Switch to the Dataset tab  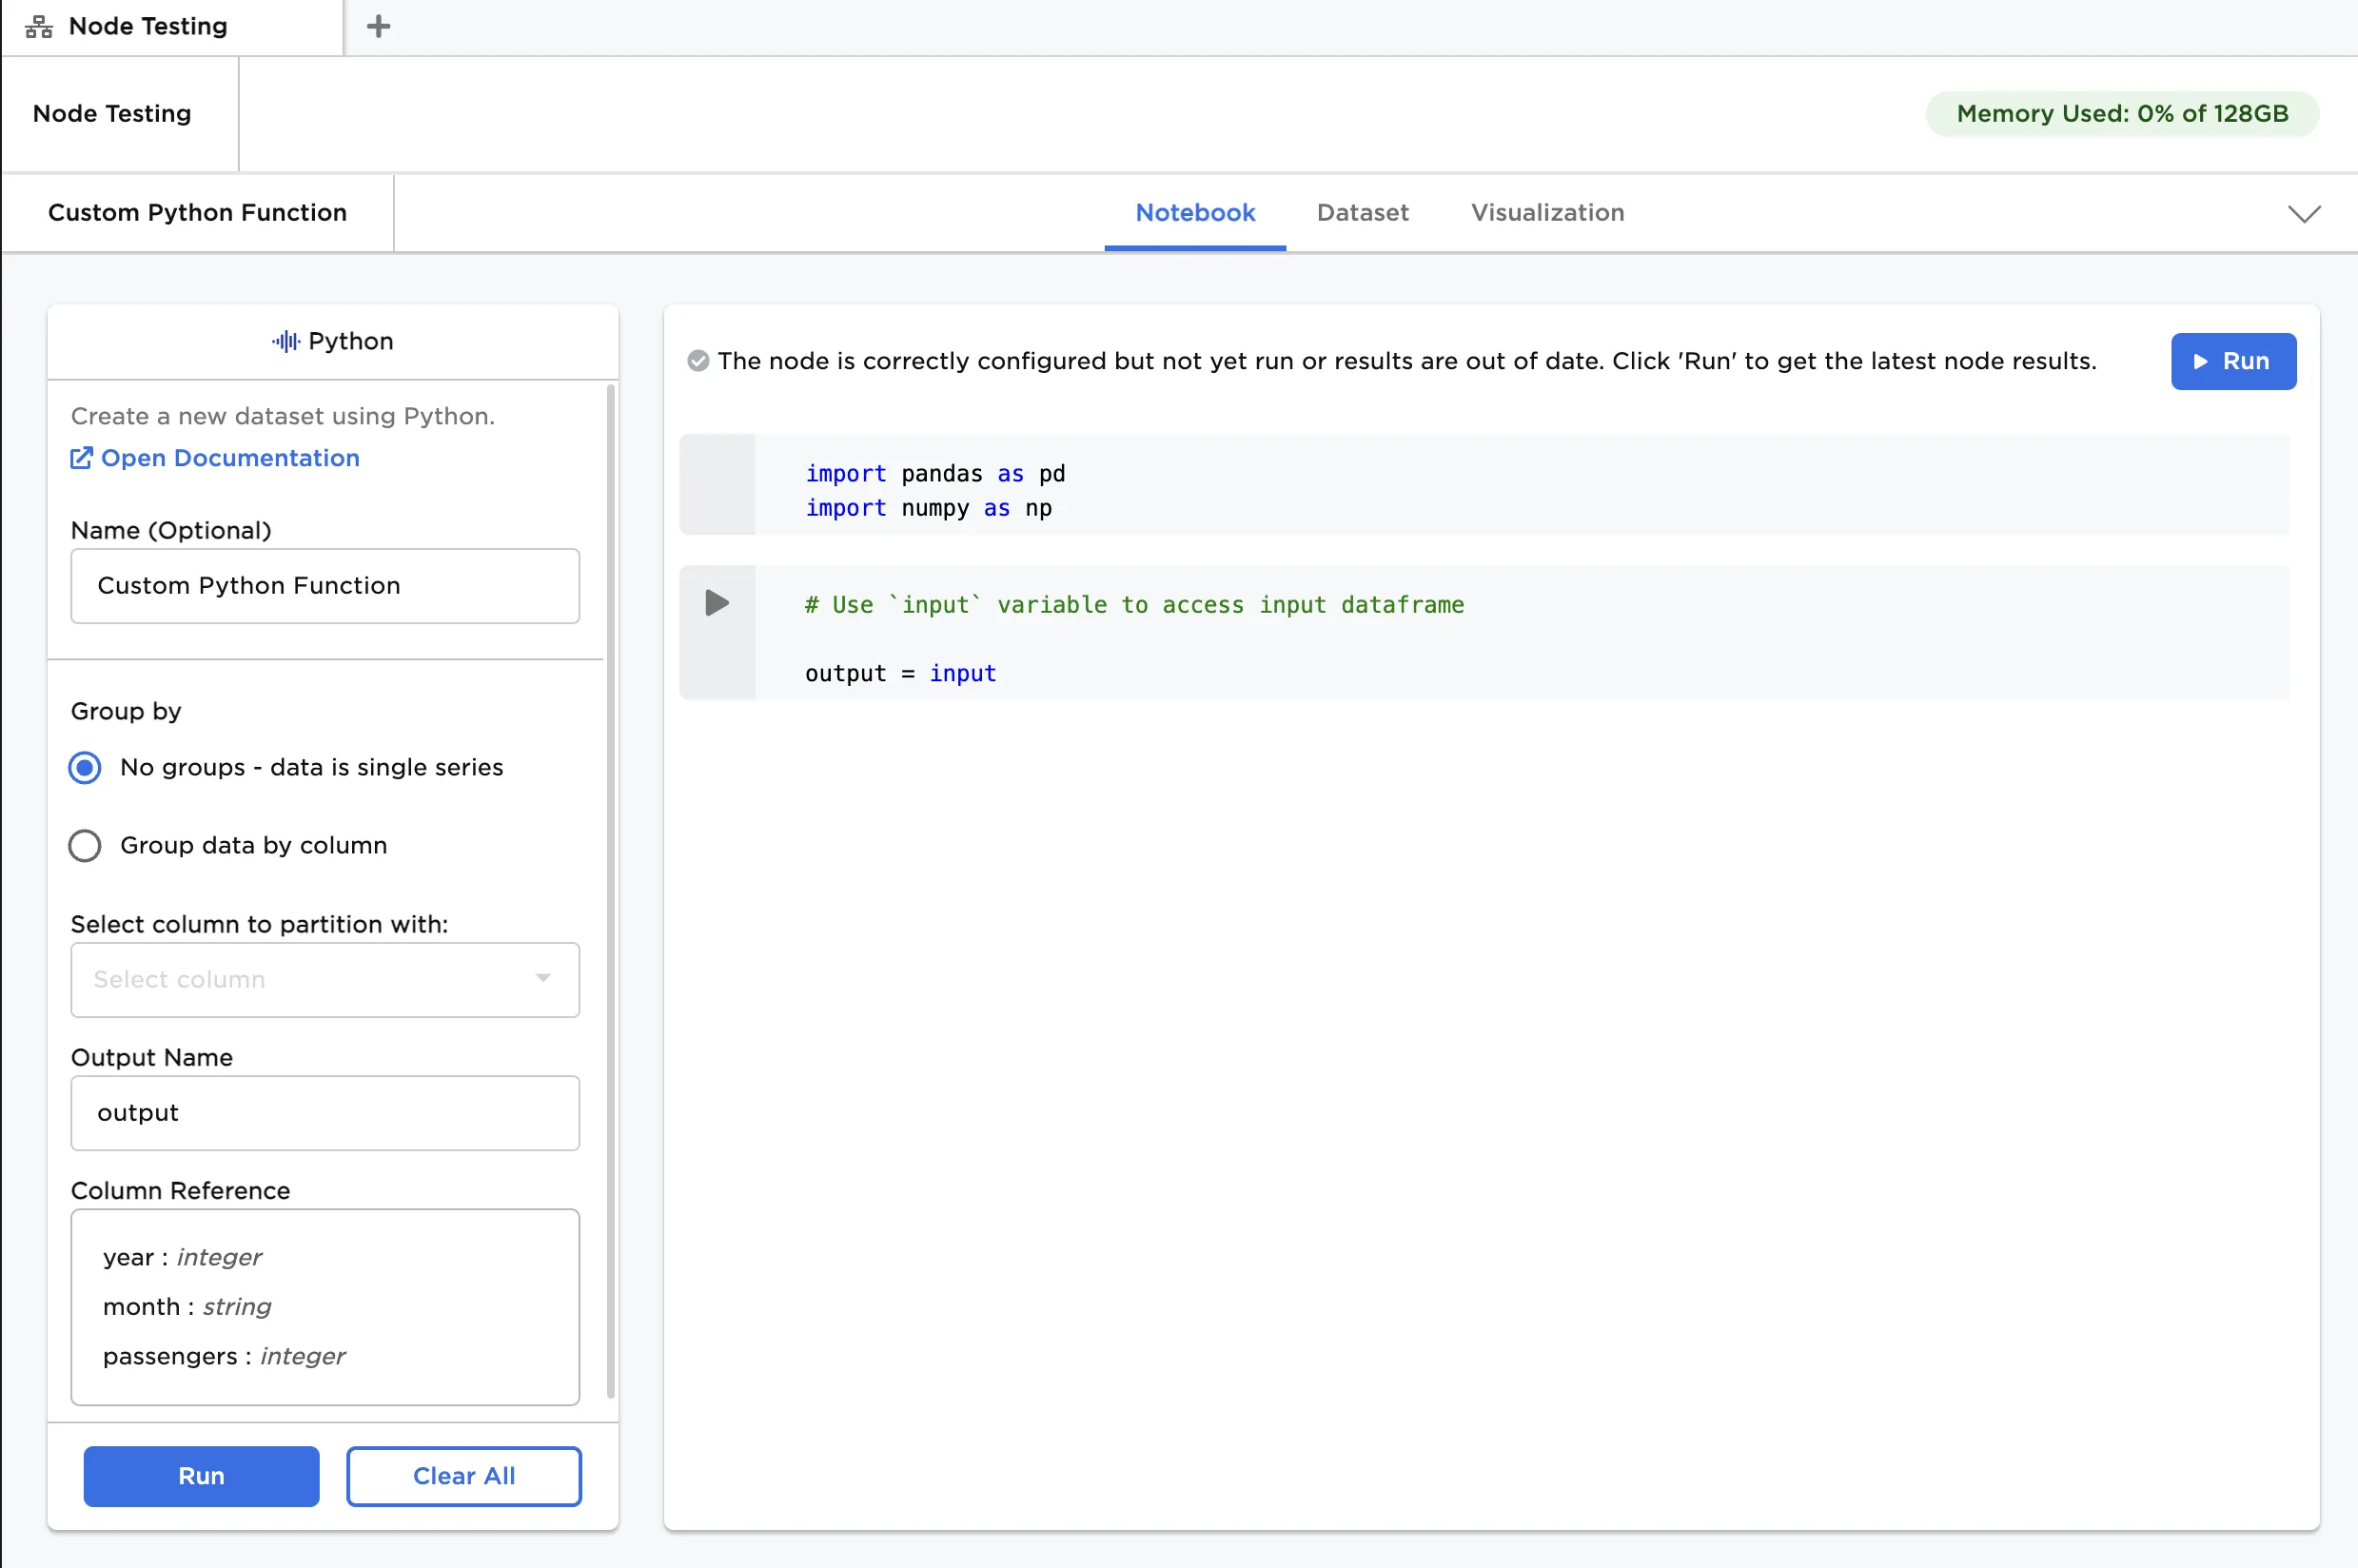[1362, 213]
